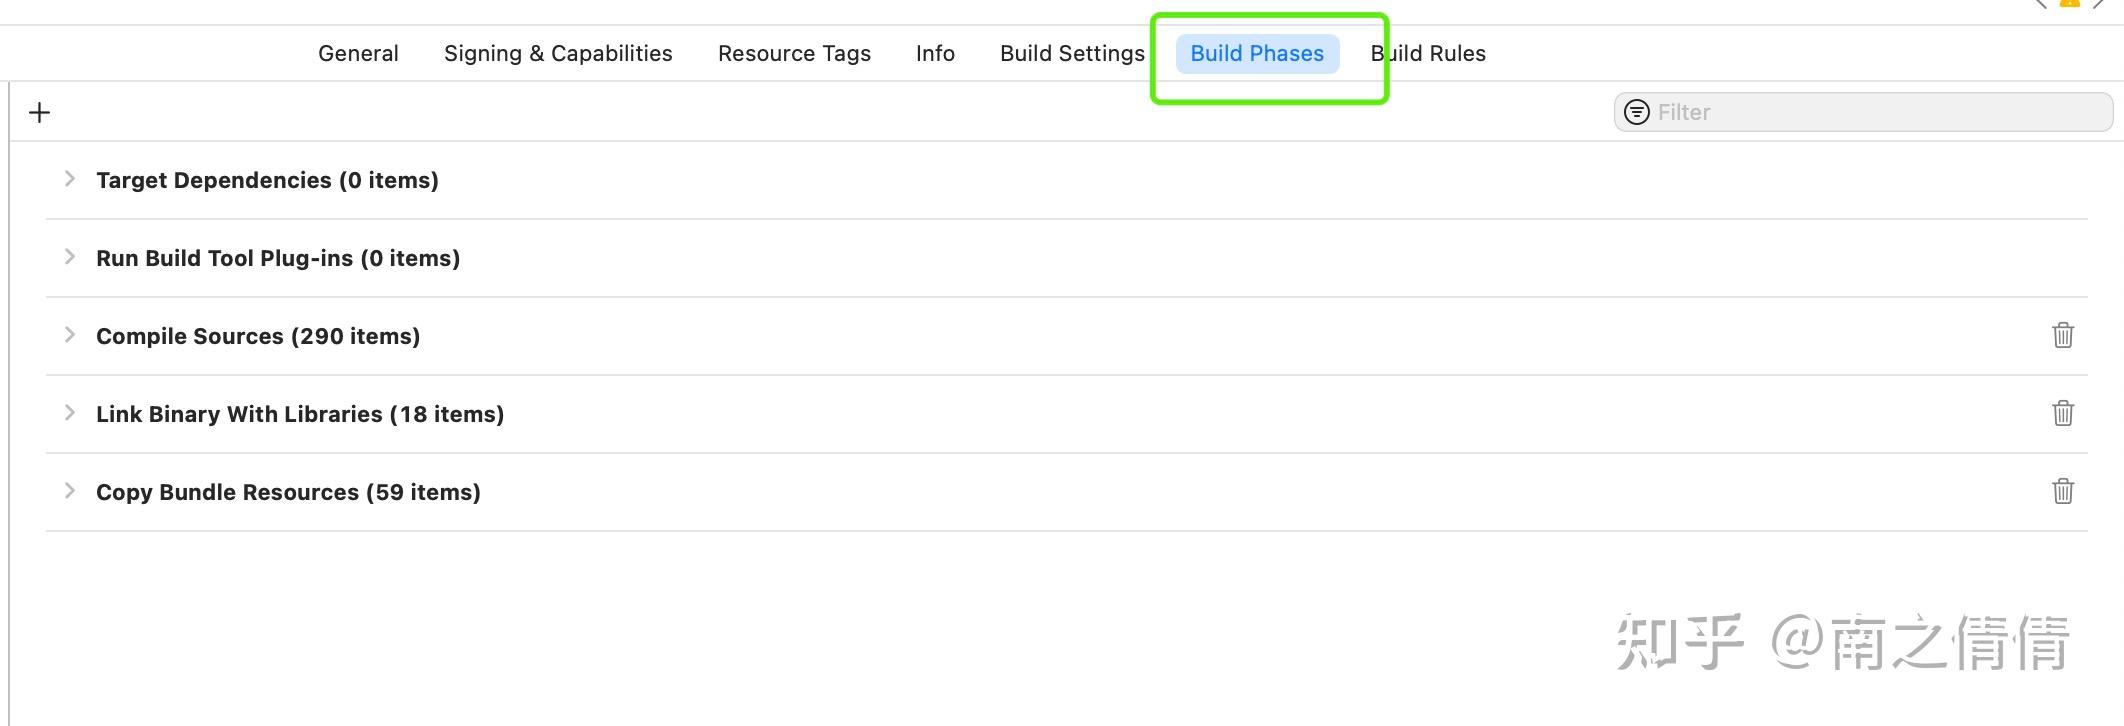
Task: Delete the Compile Sources phase with trash icon
Action: (x=2062, y=335)
